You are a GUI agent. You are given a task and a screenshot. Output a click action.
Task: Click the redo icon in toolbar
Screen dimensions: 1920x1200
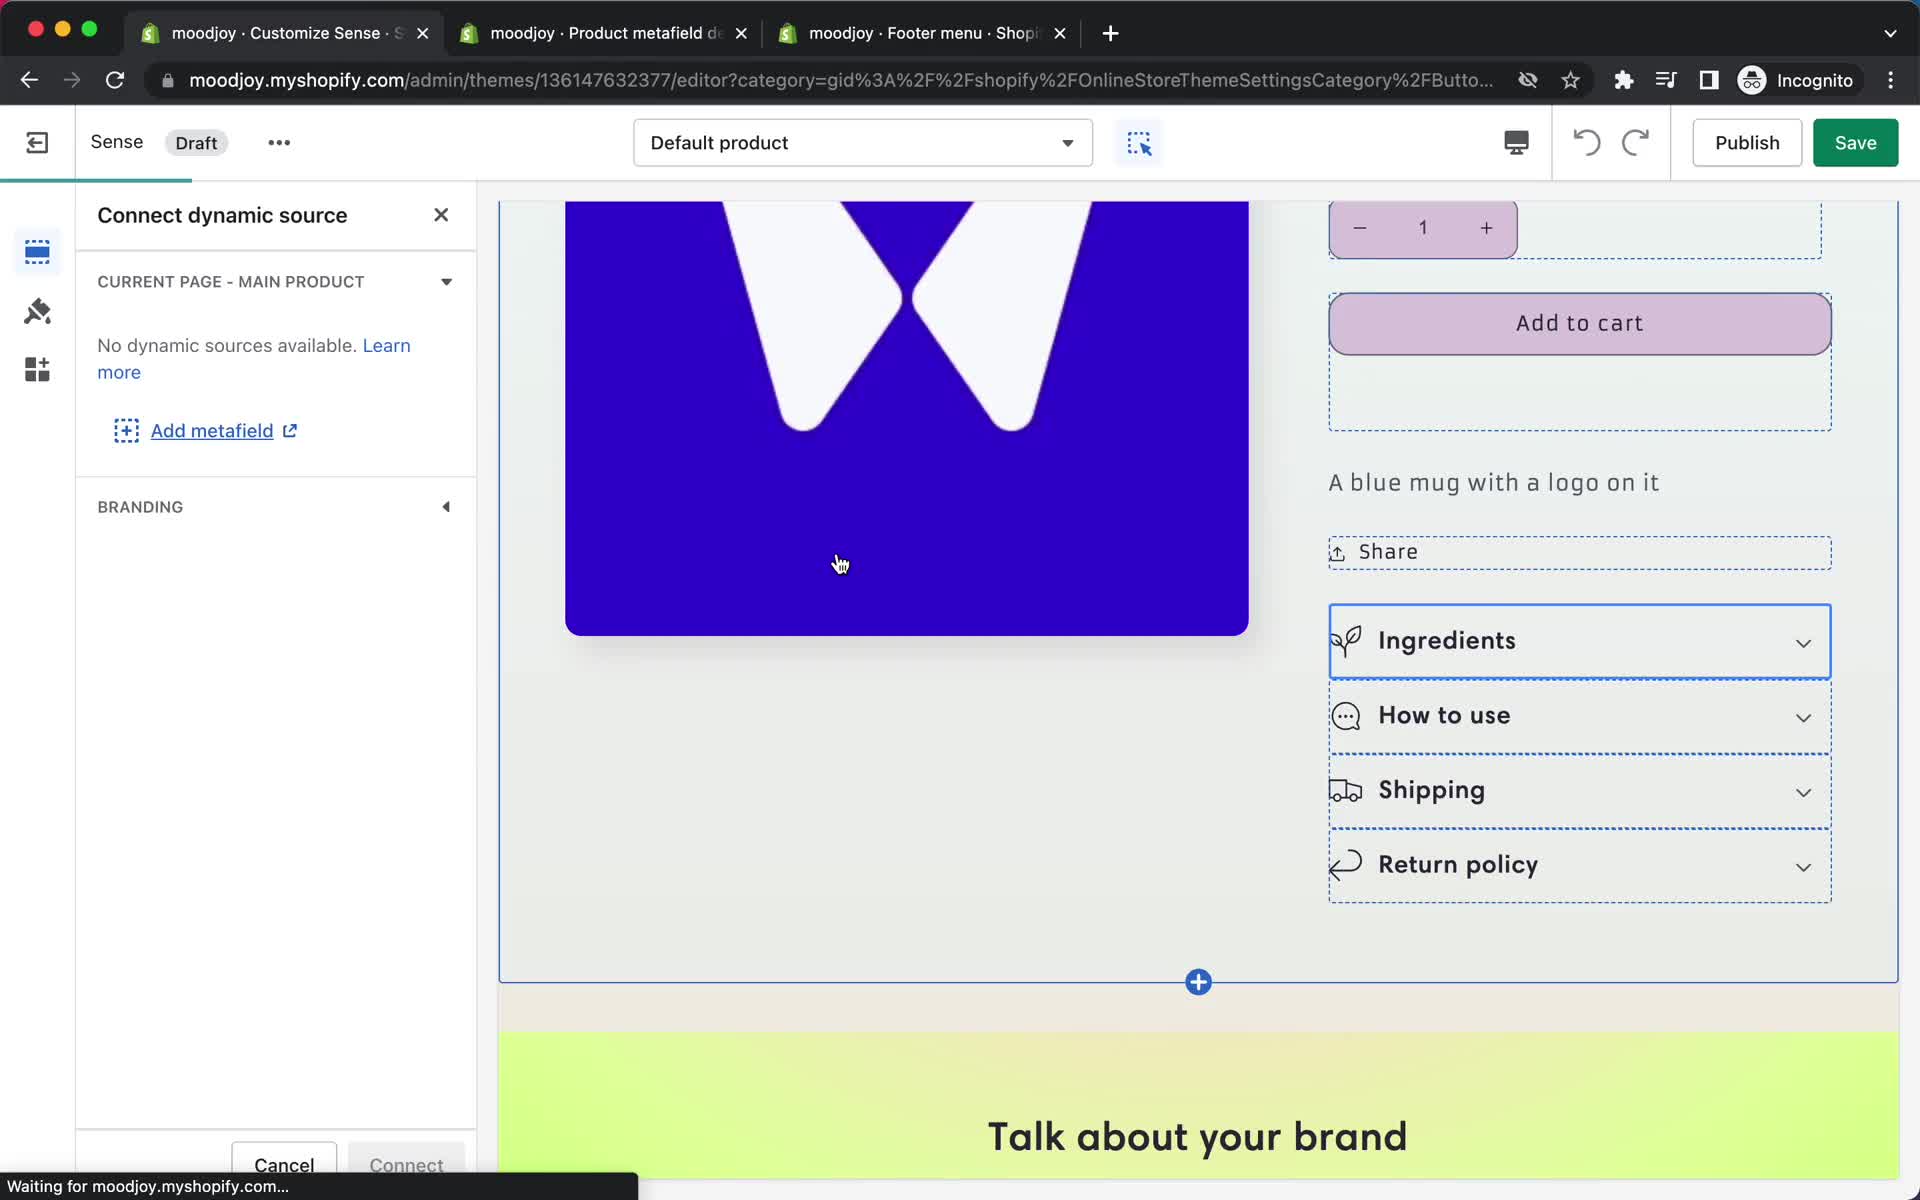tap(1637, 142)
